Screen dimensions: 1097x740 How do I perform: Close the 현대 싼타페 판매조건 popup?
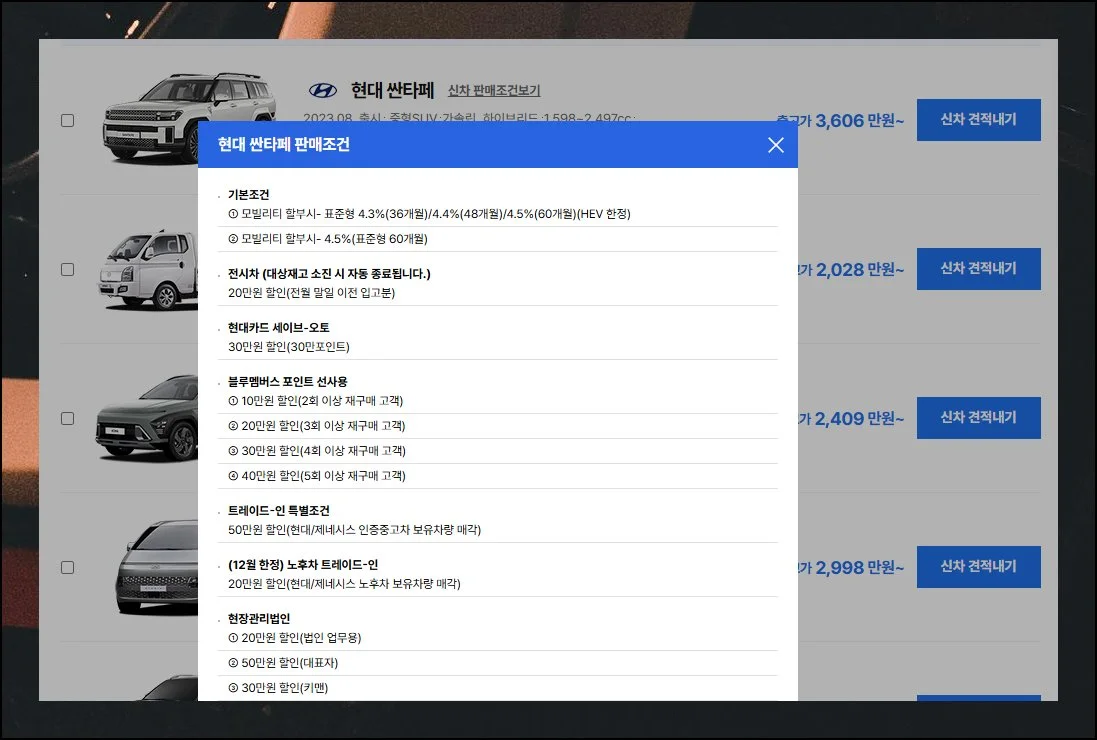775,145
